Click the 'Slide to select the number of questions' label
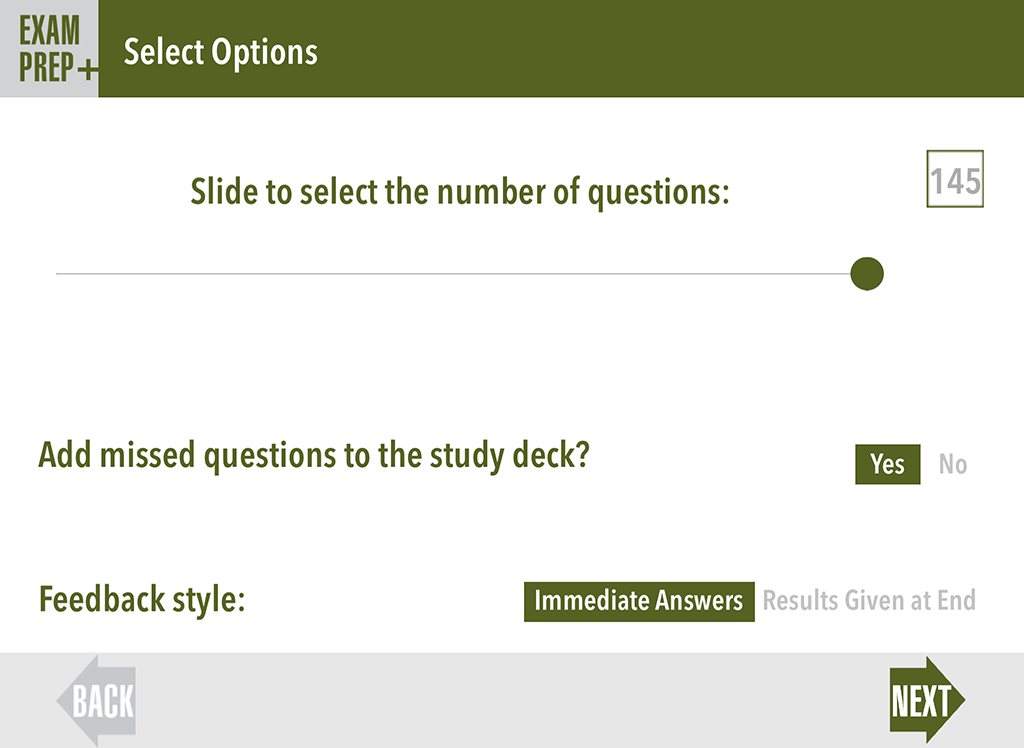Image resolution: width=1024 pixels, height=748 pixels. coord(460,191)
